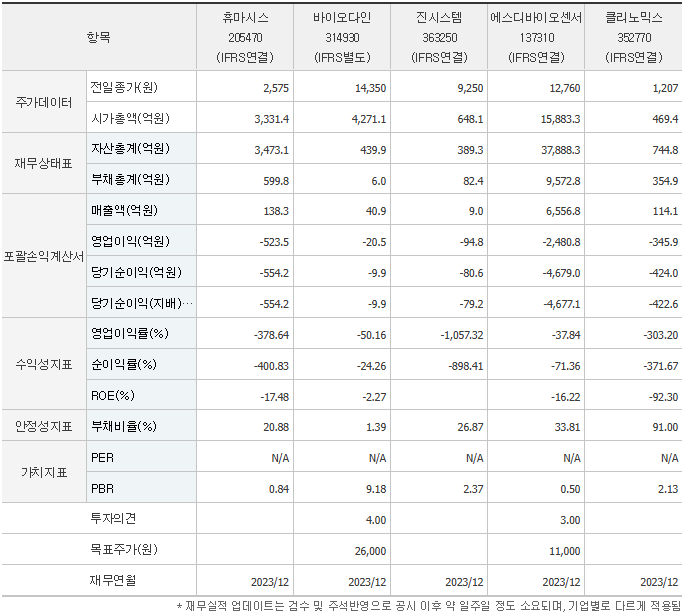The height and width of the screenshot is (613, 684).
Task: Click the 진시스템 363250 column header
Action: pyautogui.click(x=439, y=37)
